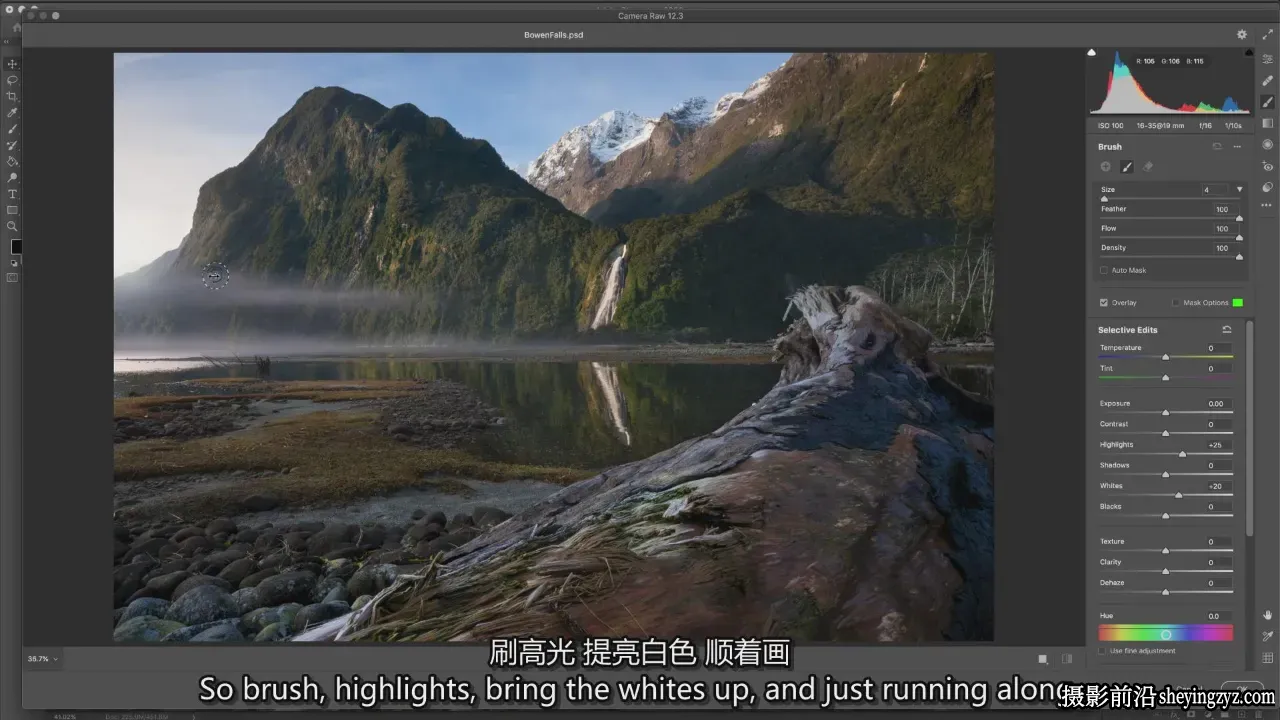Open the more image settings ellipsis
This screenshot has width=1280, height=720.
(1267, 205)
